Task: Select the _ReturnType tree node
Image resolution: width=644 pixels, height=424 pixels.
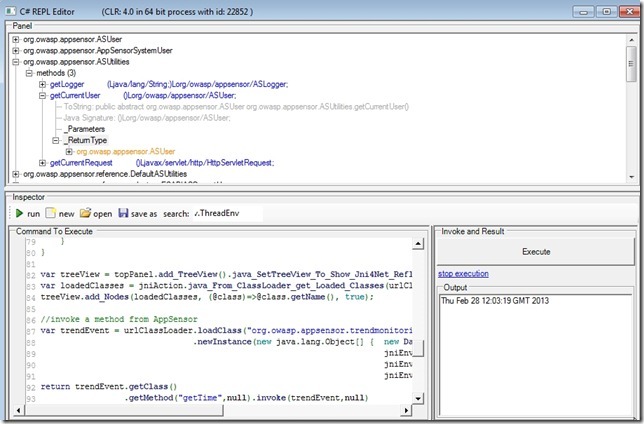Action: [84, 140]
